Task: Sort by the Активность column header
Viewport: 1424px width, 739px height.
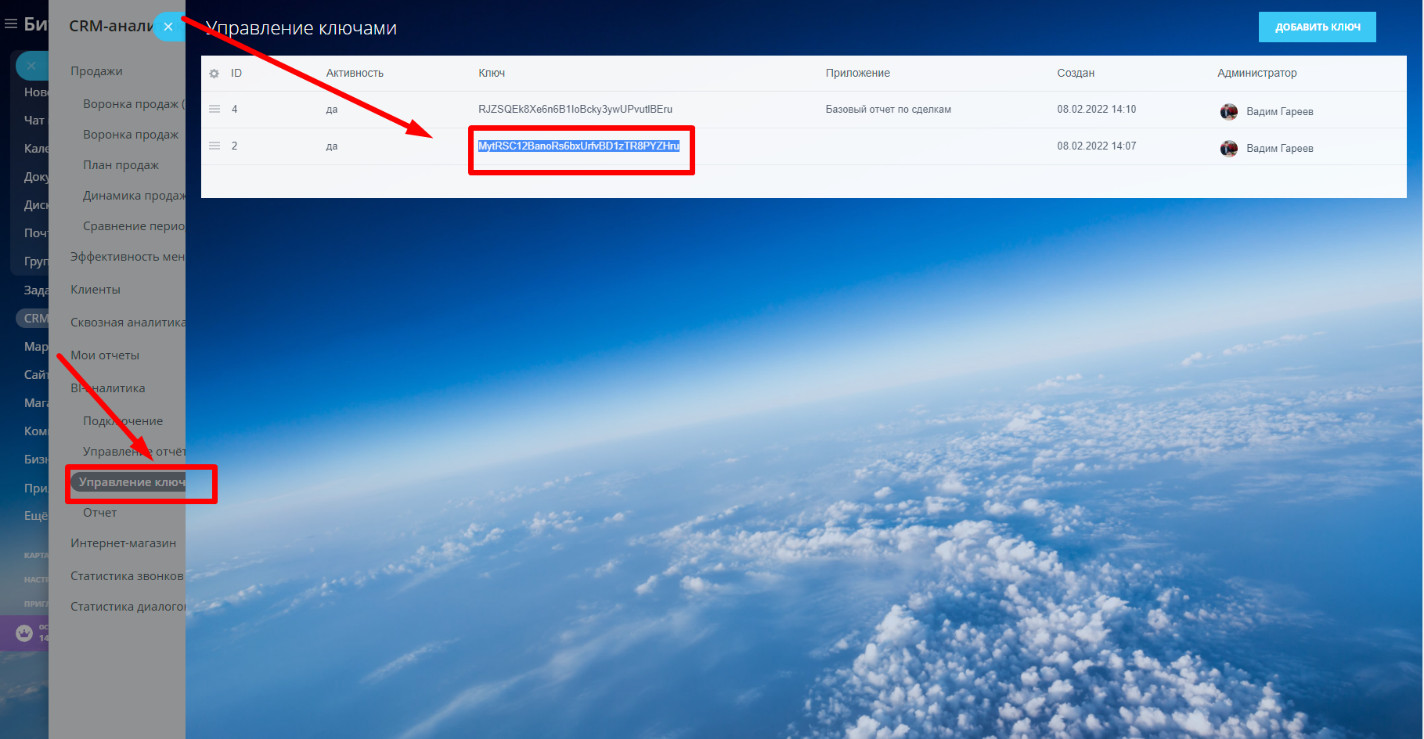Action: point(355,74)
